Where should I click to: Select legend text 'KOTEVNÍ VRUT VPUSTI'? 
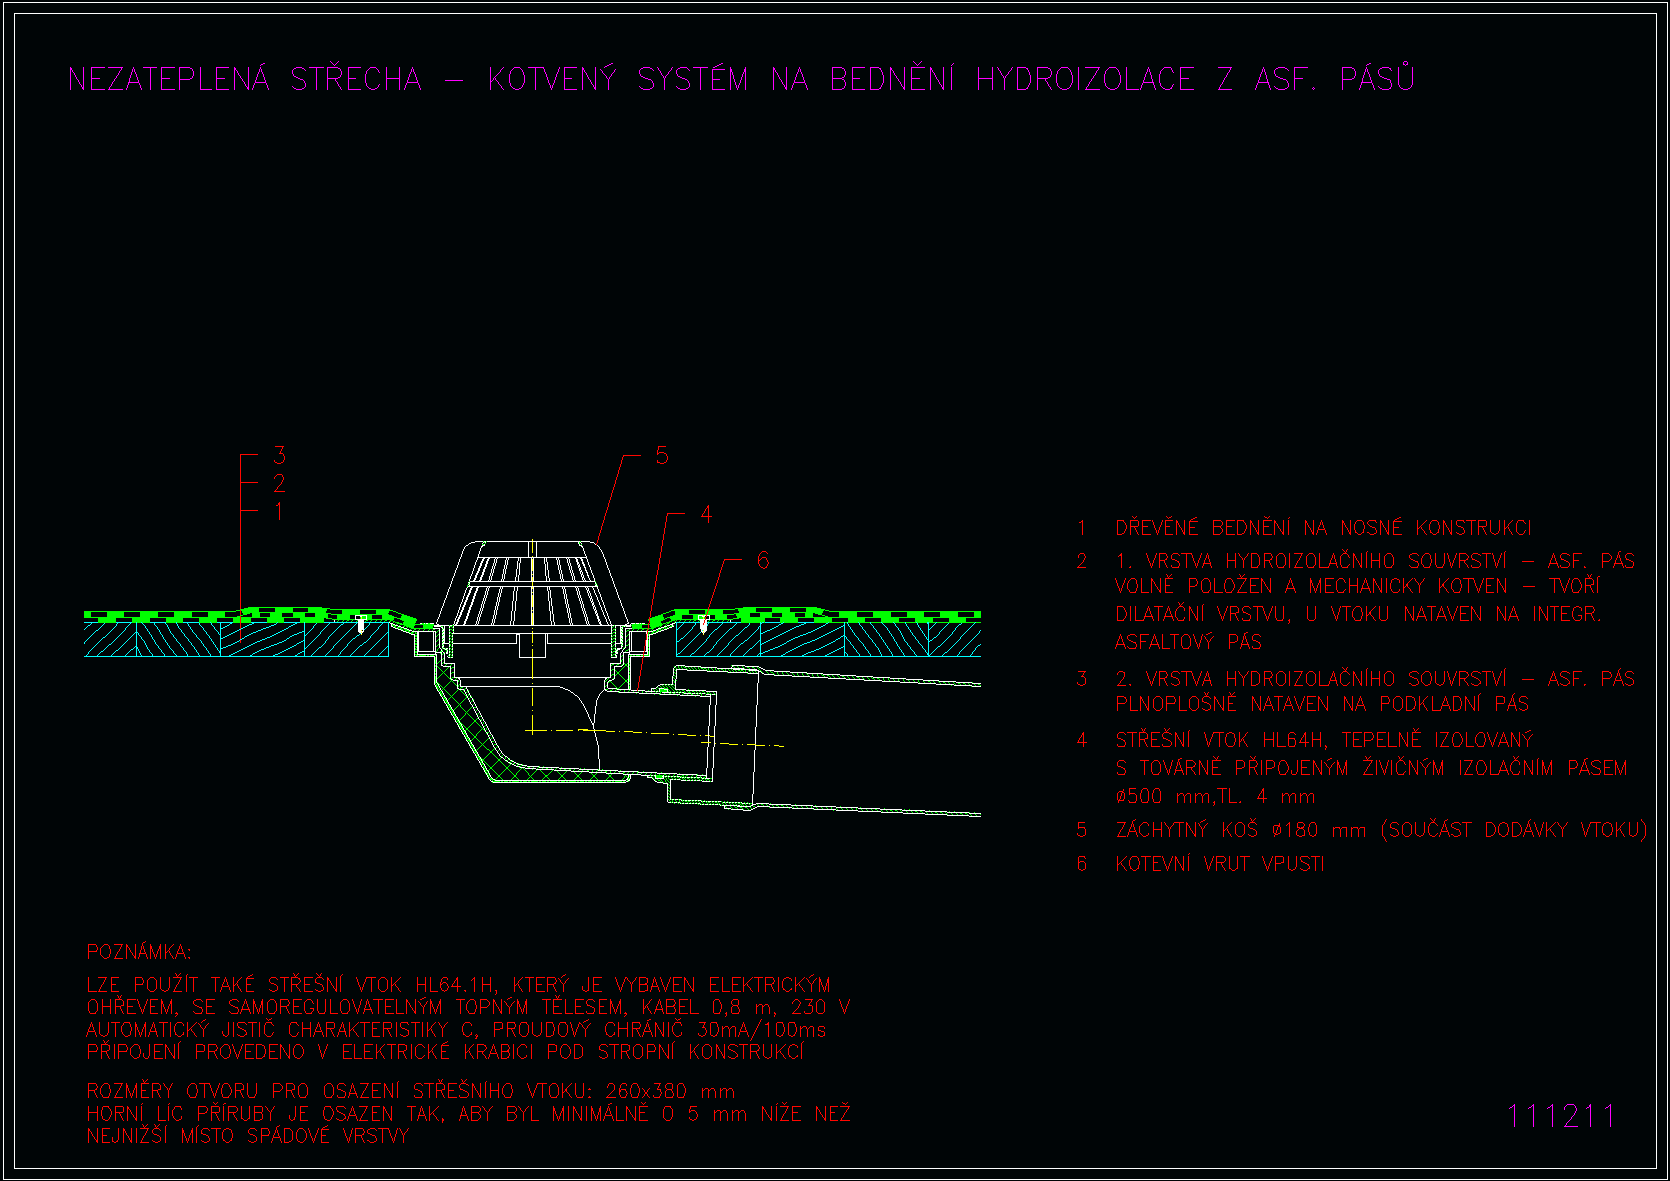[x=1220, y=864]
